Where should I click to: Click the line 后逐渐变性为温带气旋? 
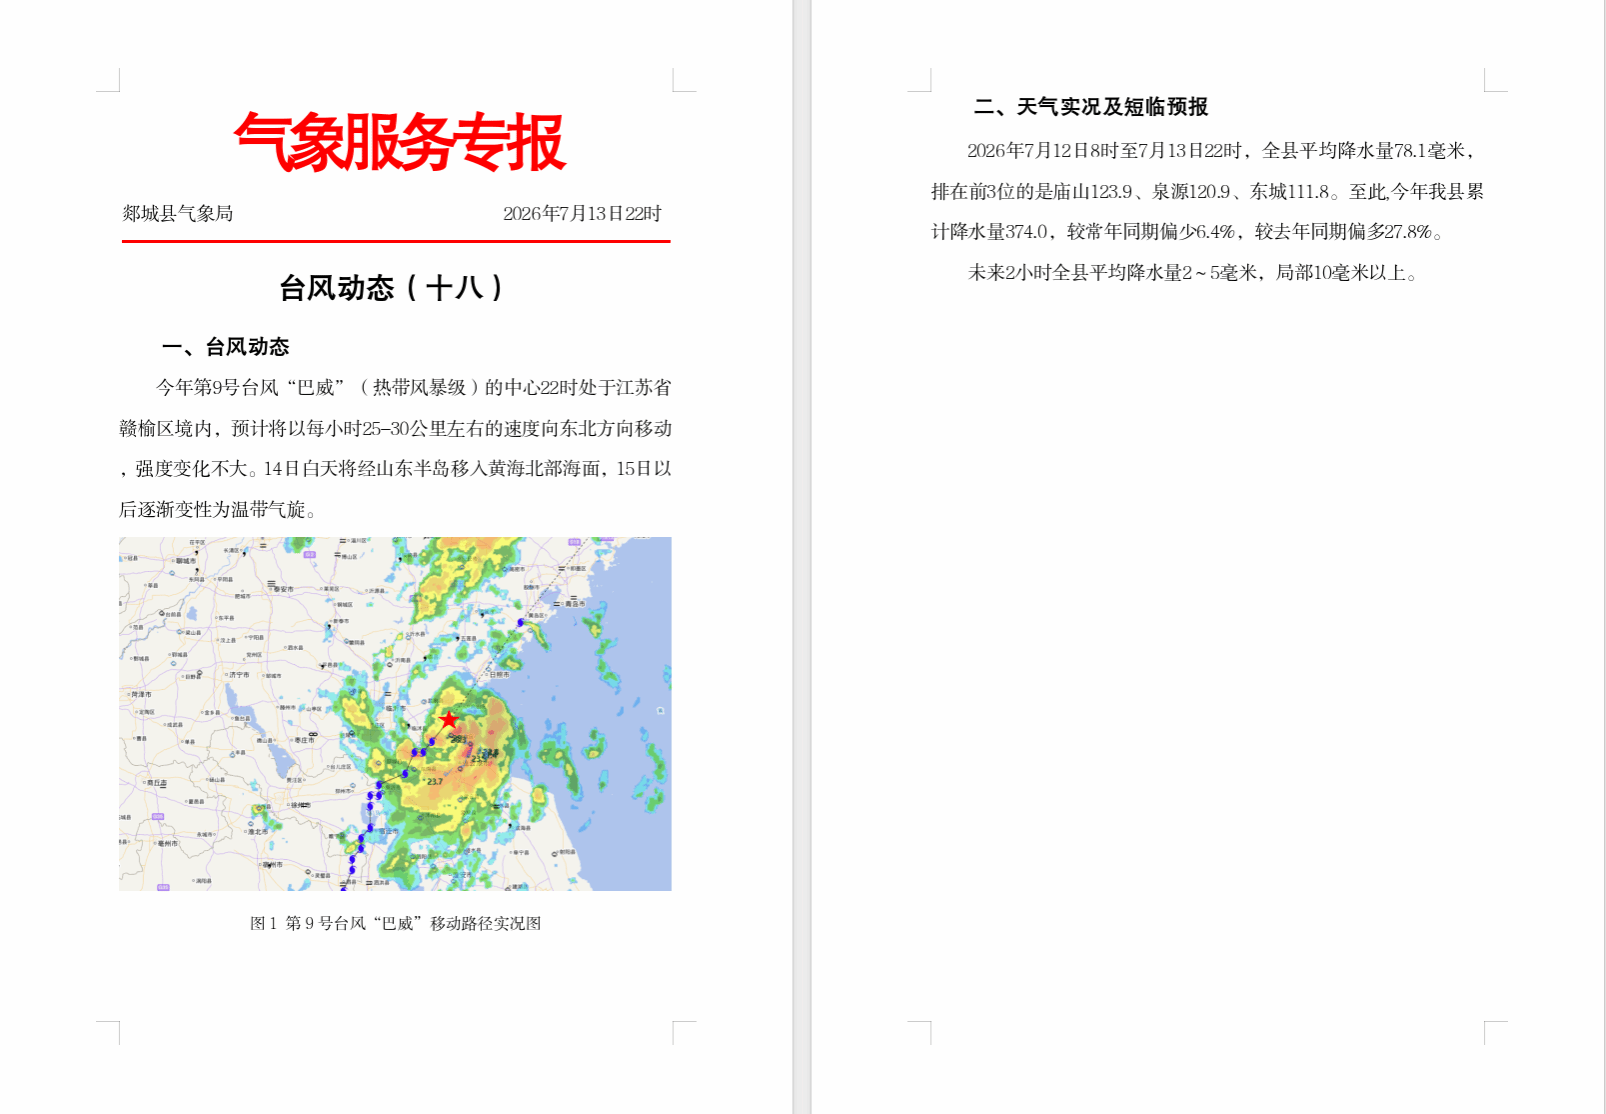(x=218, y=509)
